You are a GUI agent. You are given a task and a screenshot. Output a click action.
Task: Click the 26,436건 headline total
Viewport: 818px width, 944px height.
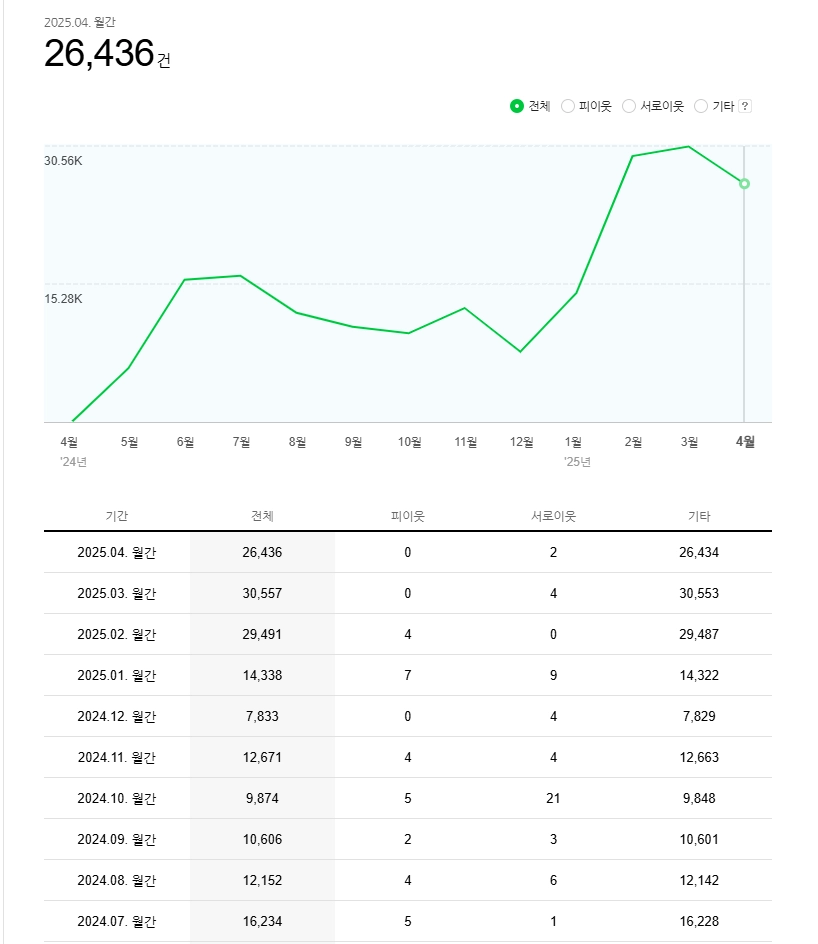click(x=107, y=53)
